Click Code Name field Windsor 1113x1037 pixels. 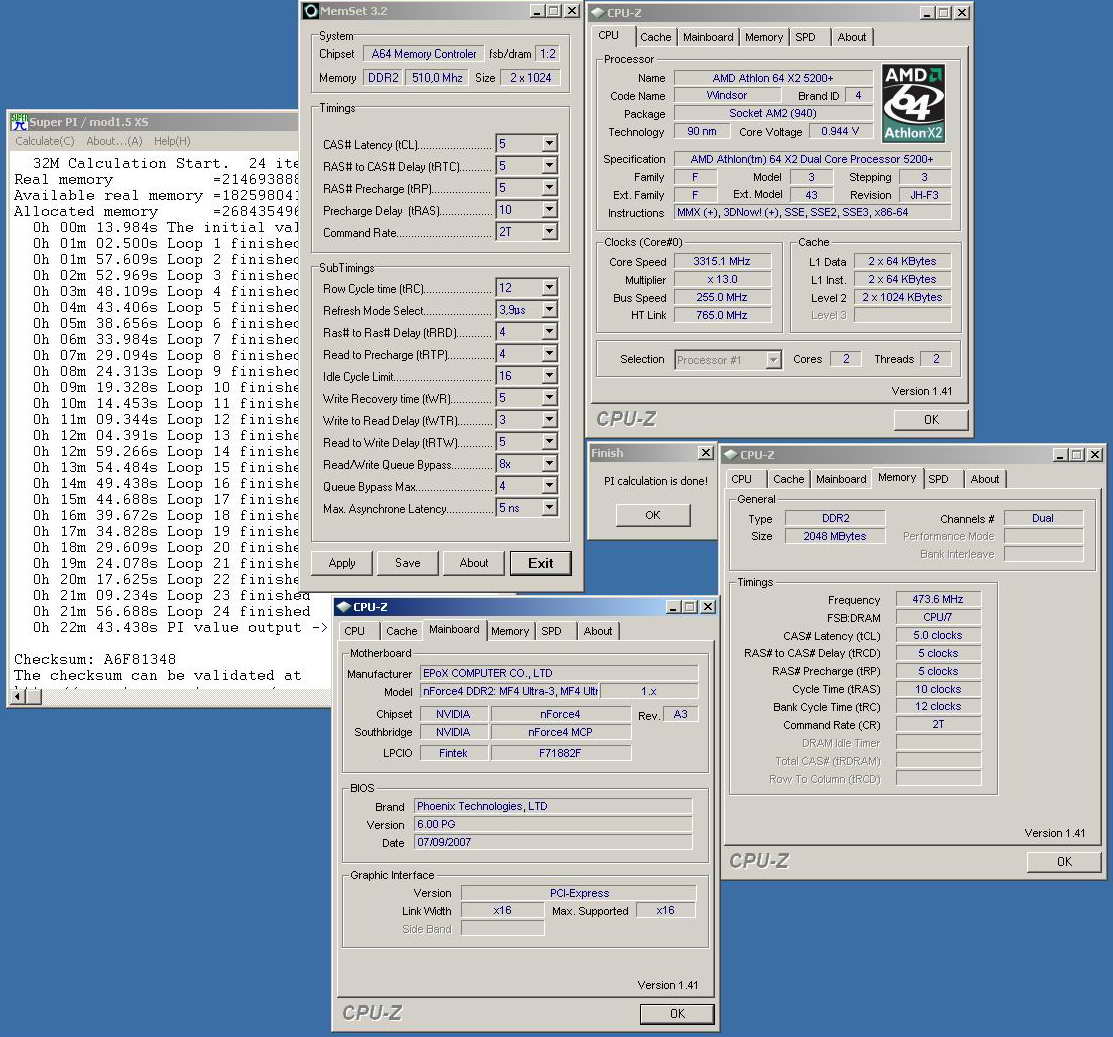[x=727, y=95]
